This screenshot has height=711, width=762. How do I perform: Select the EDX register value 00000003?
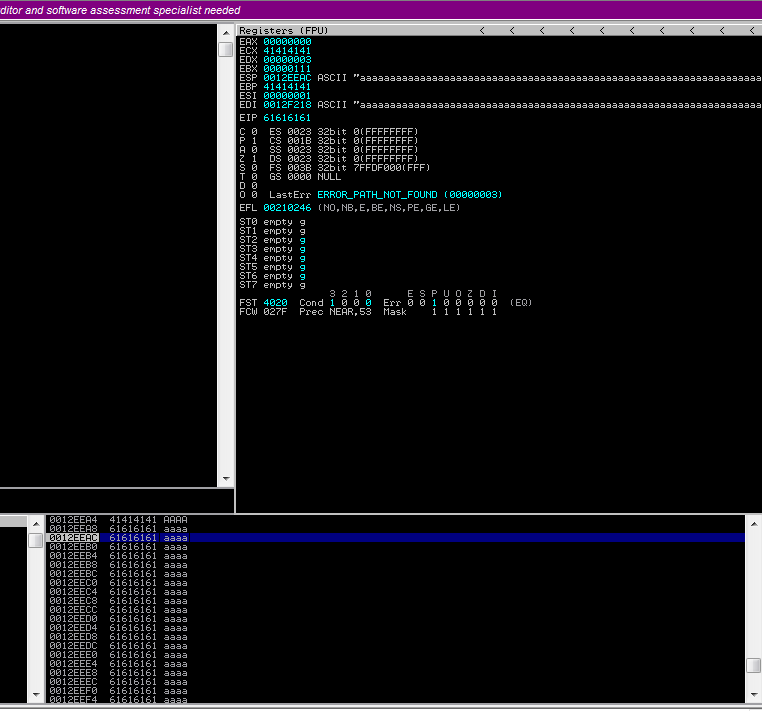point(287,60)
